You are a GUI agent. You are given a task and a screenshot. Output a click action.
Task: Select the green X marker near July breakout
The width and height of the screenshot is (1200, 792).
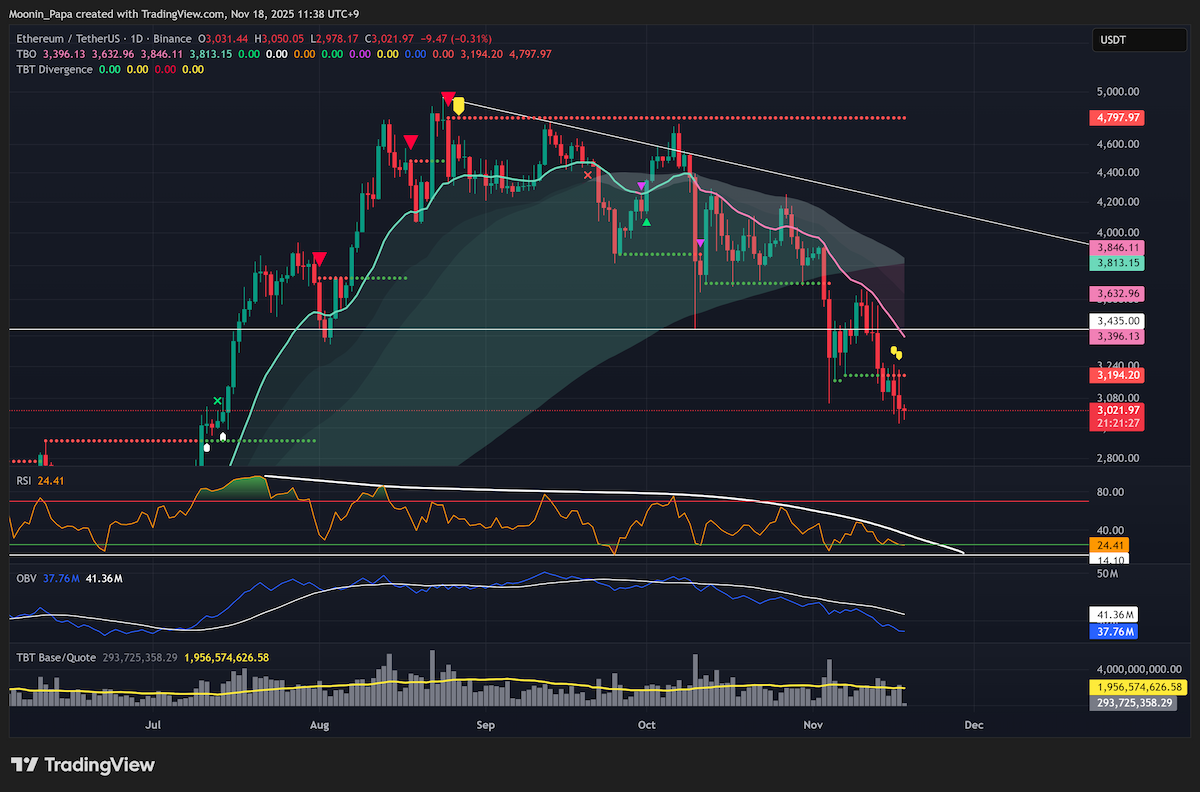coord(217,401)
